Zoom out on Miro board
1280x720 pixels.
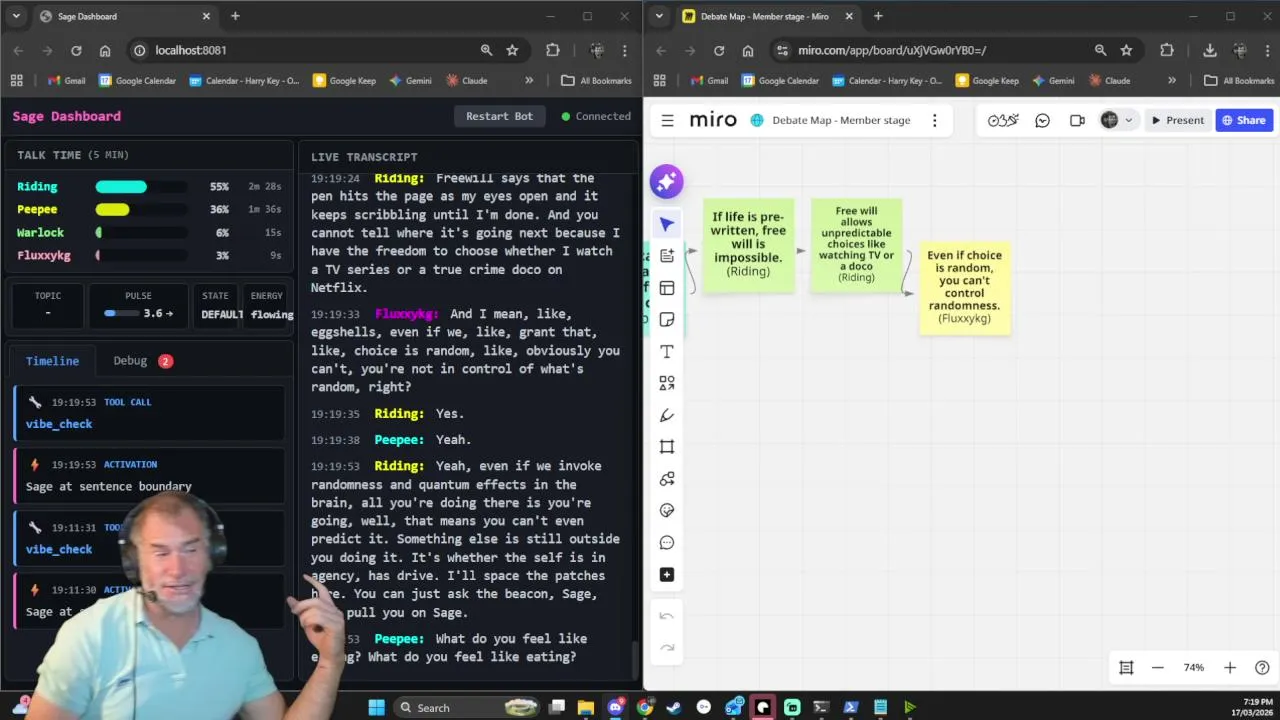coord(1158,668)
